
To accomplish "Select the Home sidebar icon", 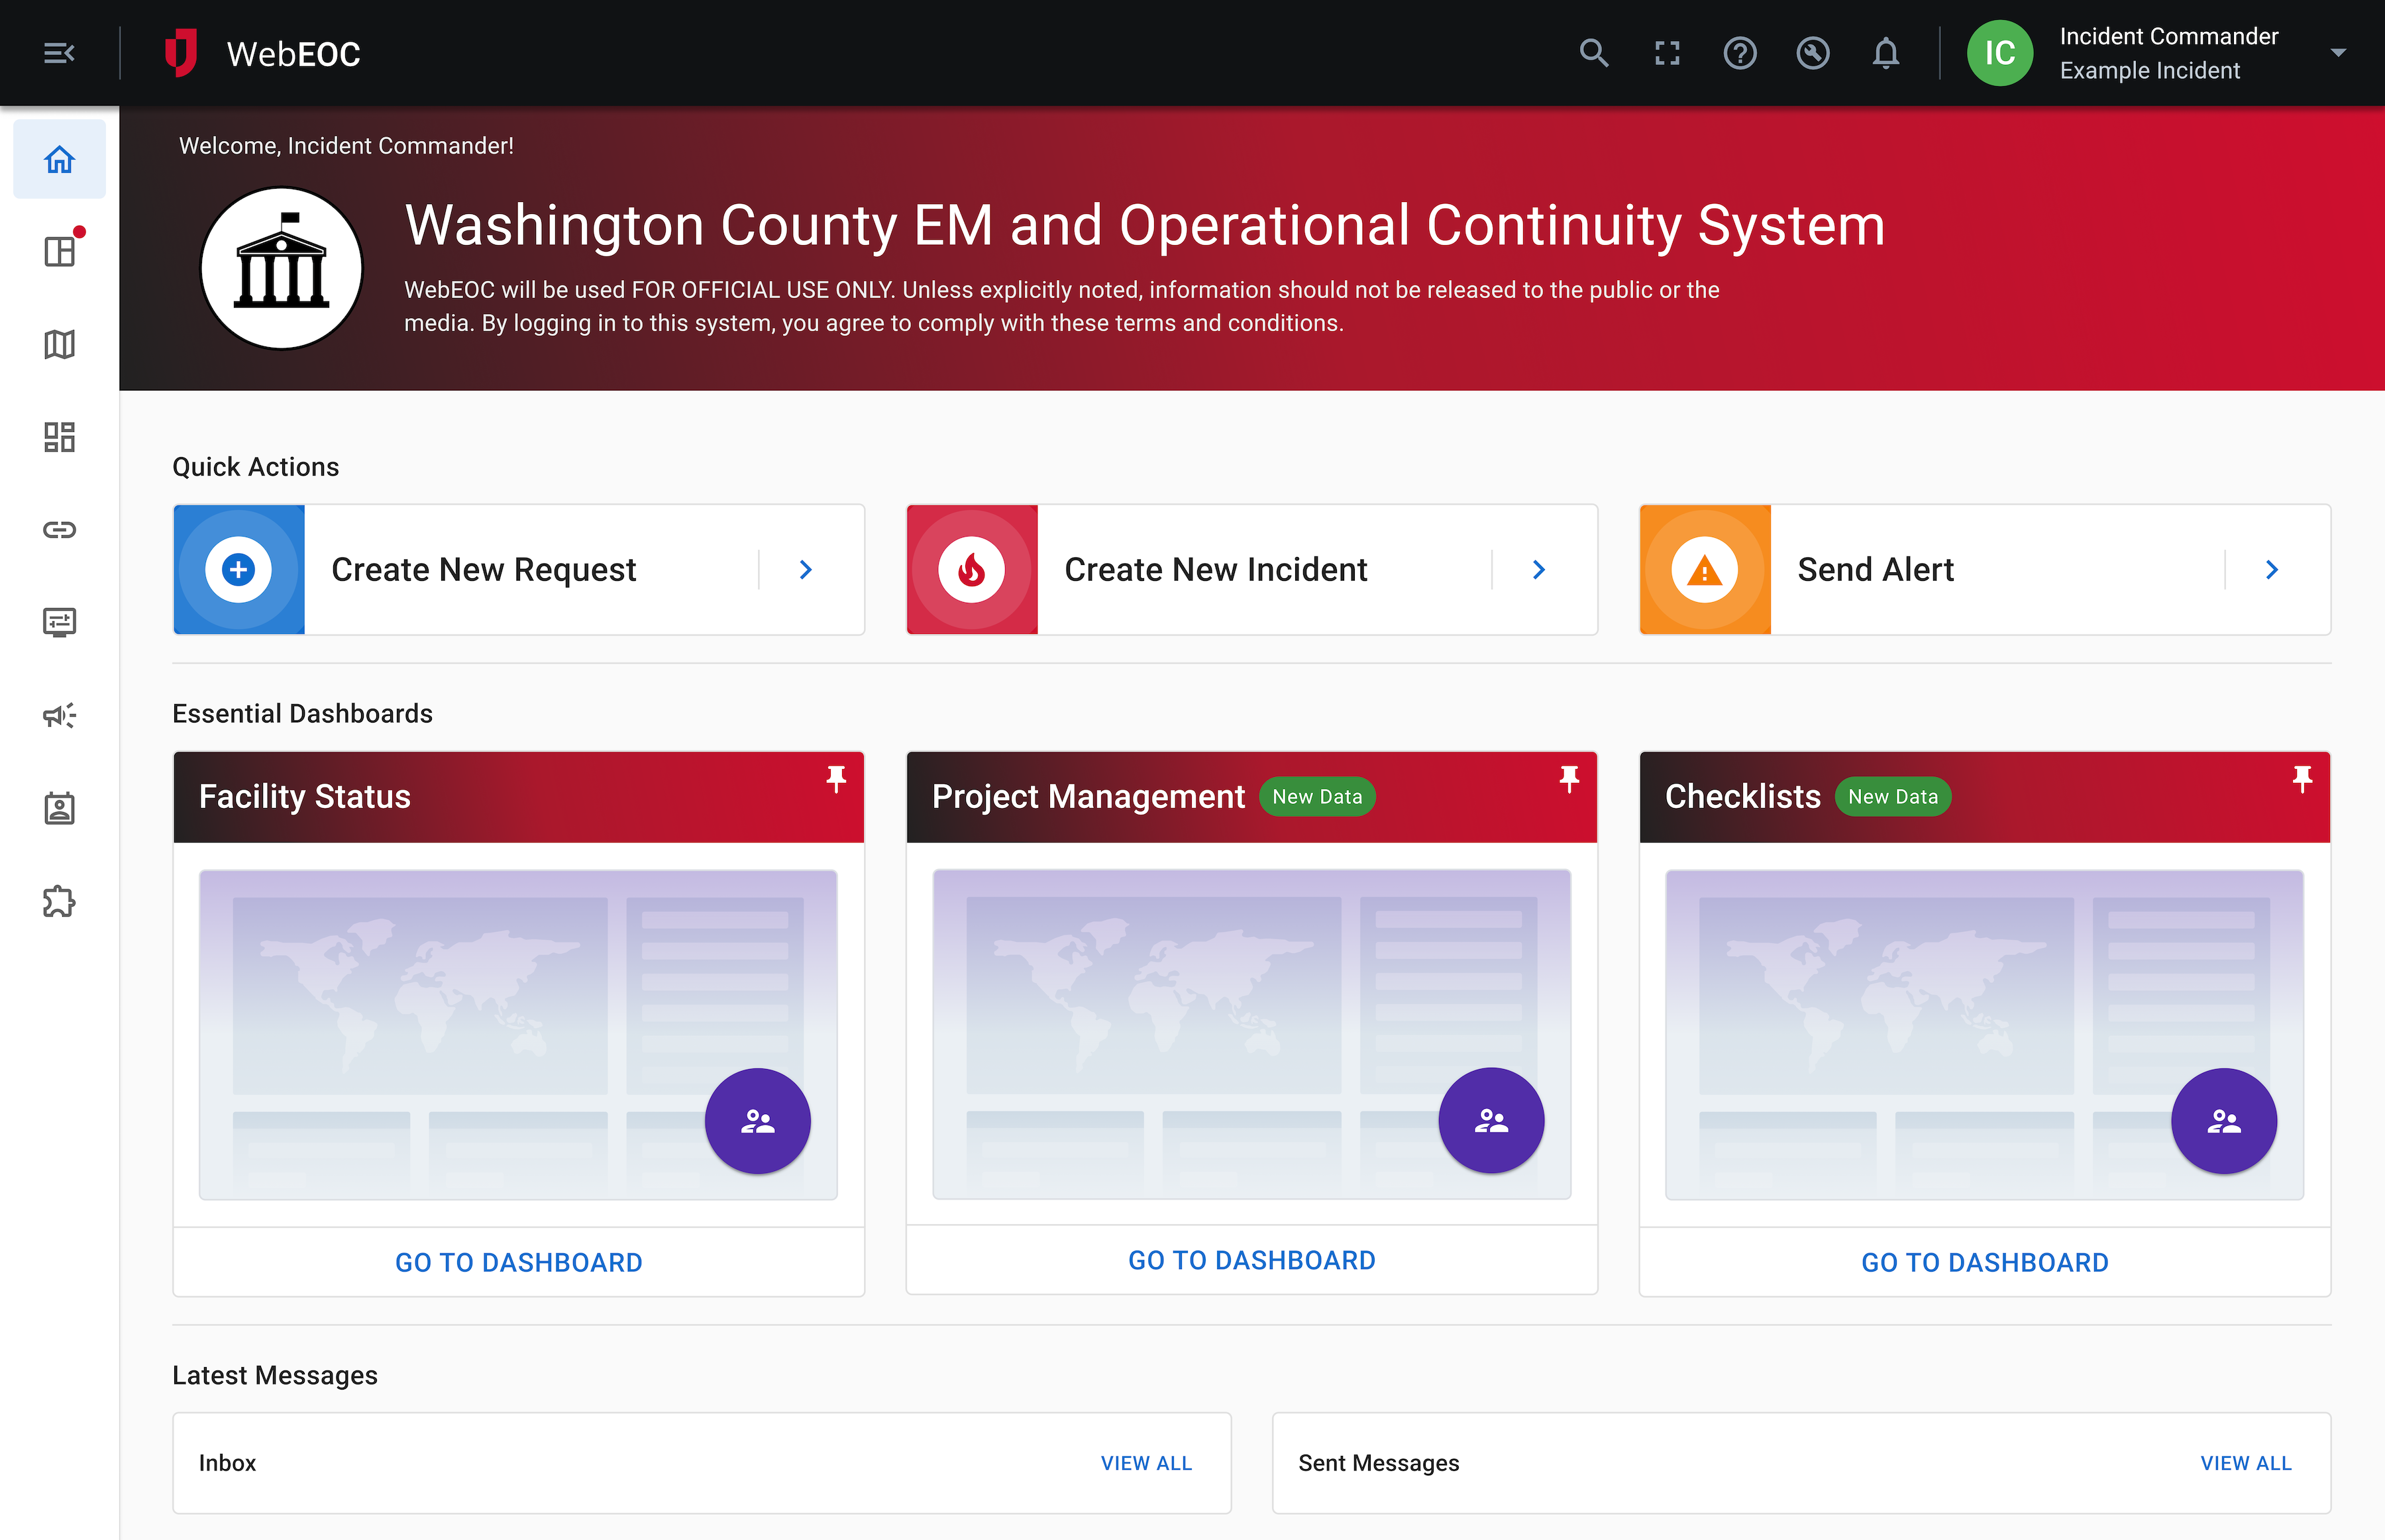I will point(59,159).
